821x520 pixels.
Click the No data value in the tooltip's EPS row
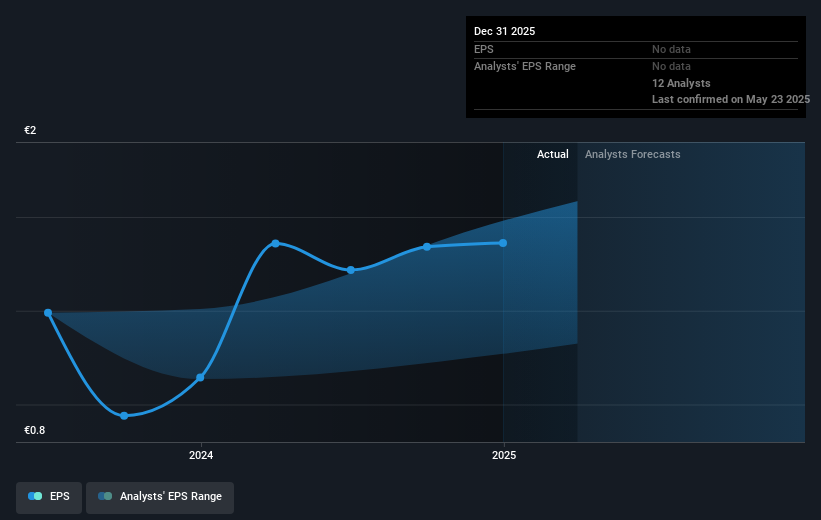671,49
